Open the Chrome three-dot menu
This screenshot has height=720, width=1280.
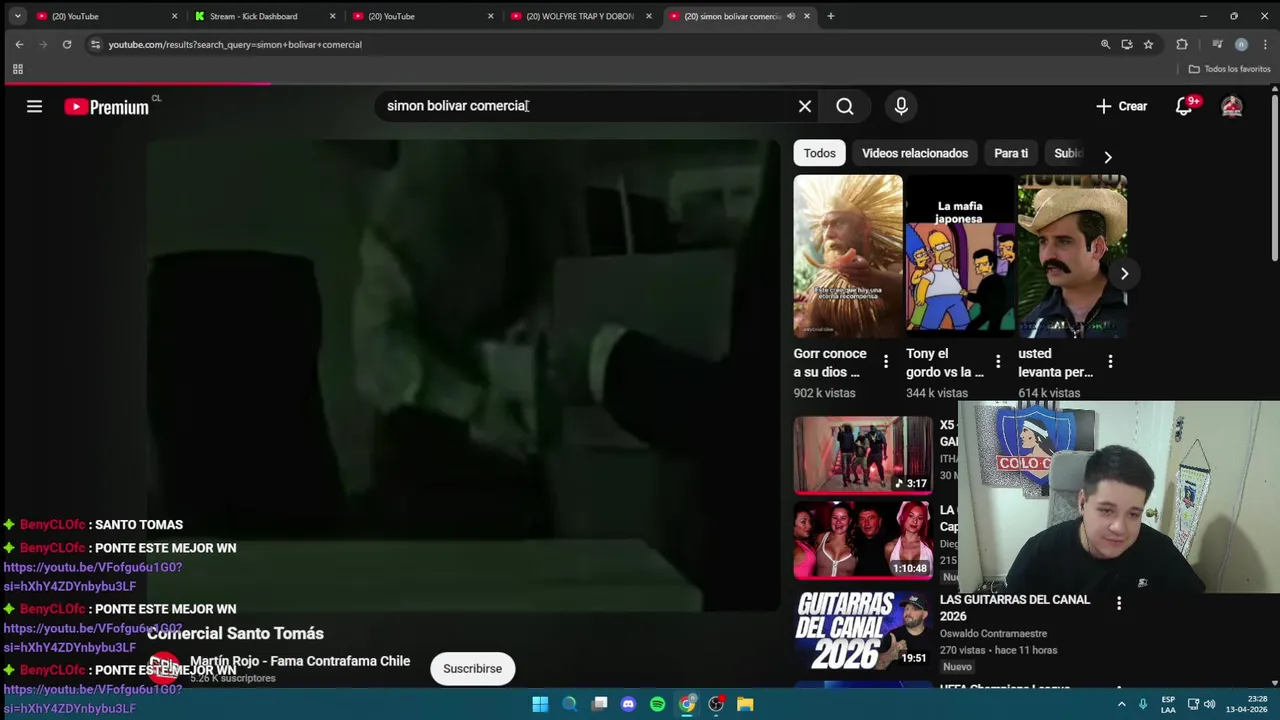click(x=1265, y=44)
